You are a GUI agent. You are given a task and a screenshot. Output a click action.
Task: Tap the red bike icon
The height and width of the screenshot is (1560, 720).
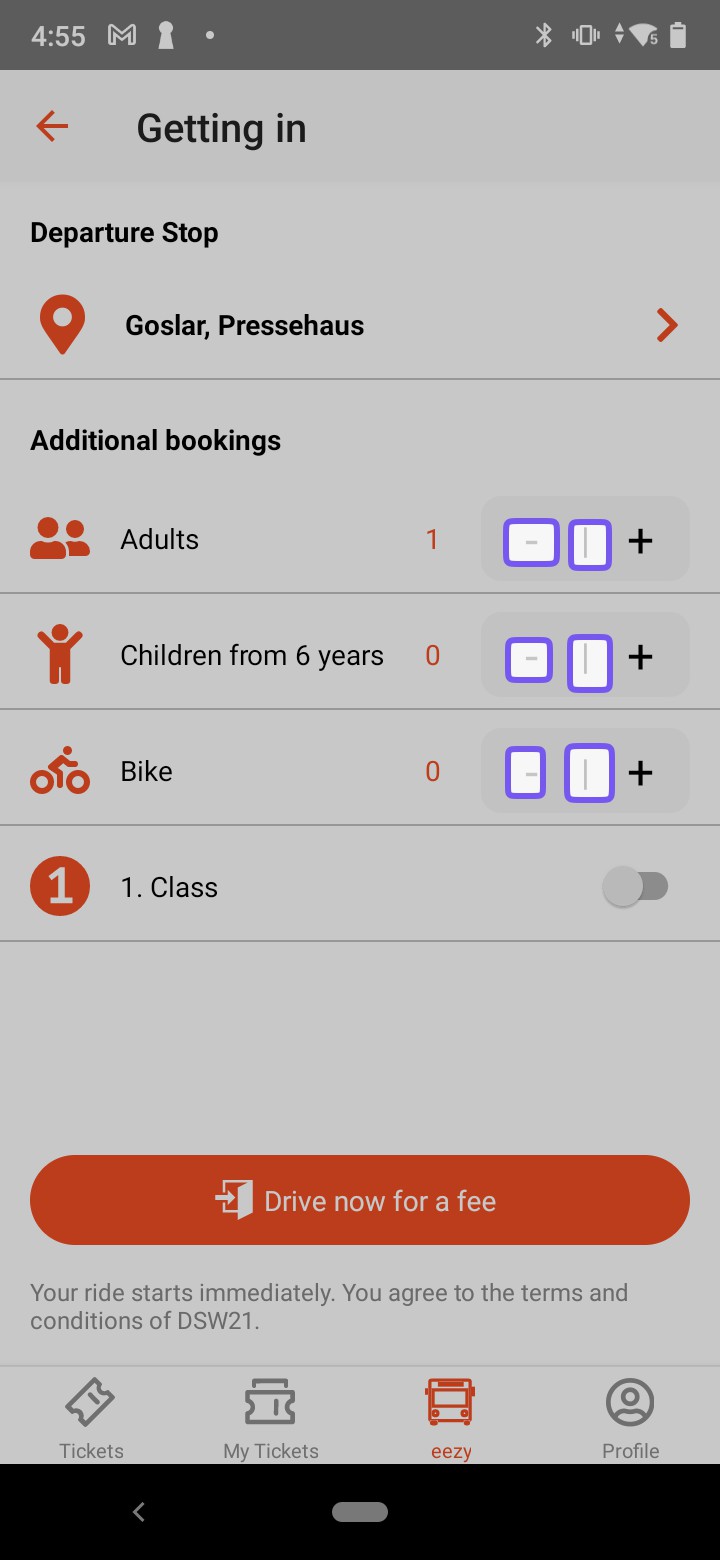coord(60,771)
